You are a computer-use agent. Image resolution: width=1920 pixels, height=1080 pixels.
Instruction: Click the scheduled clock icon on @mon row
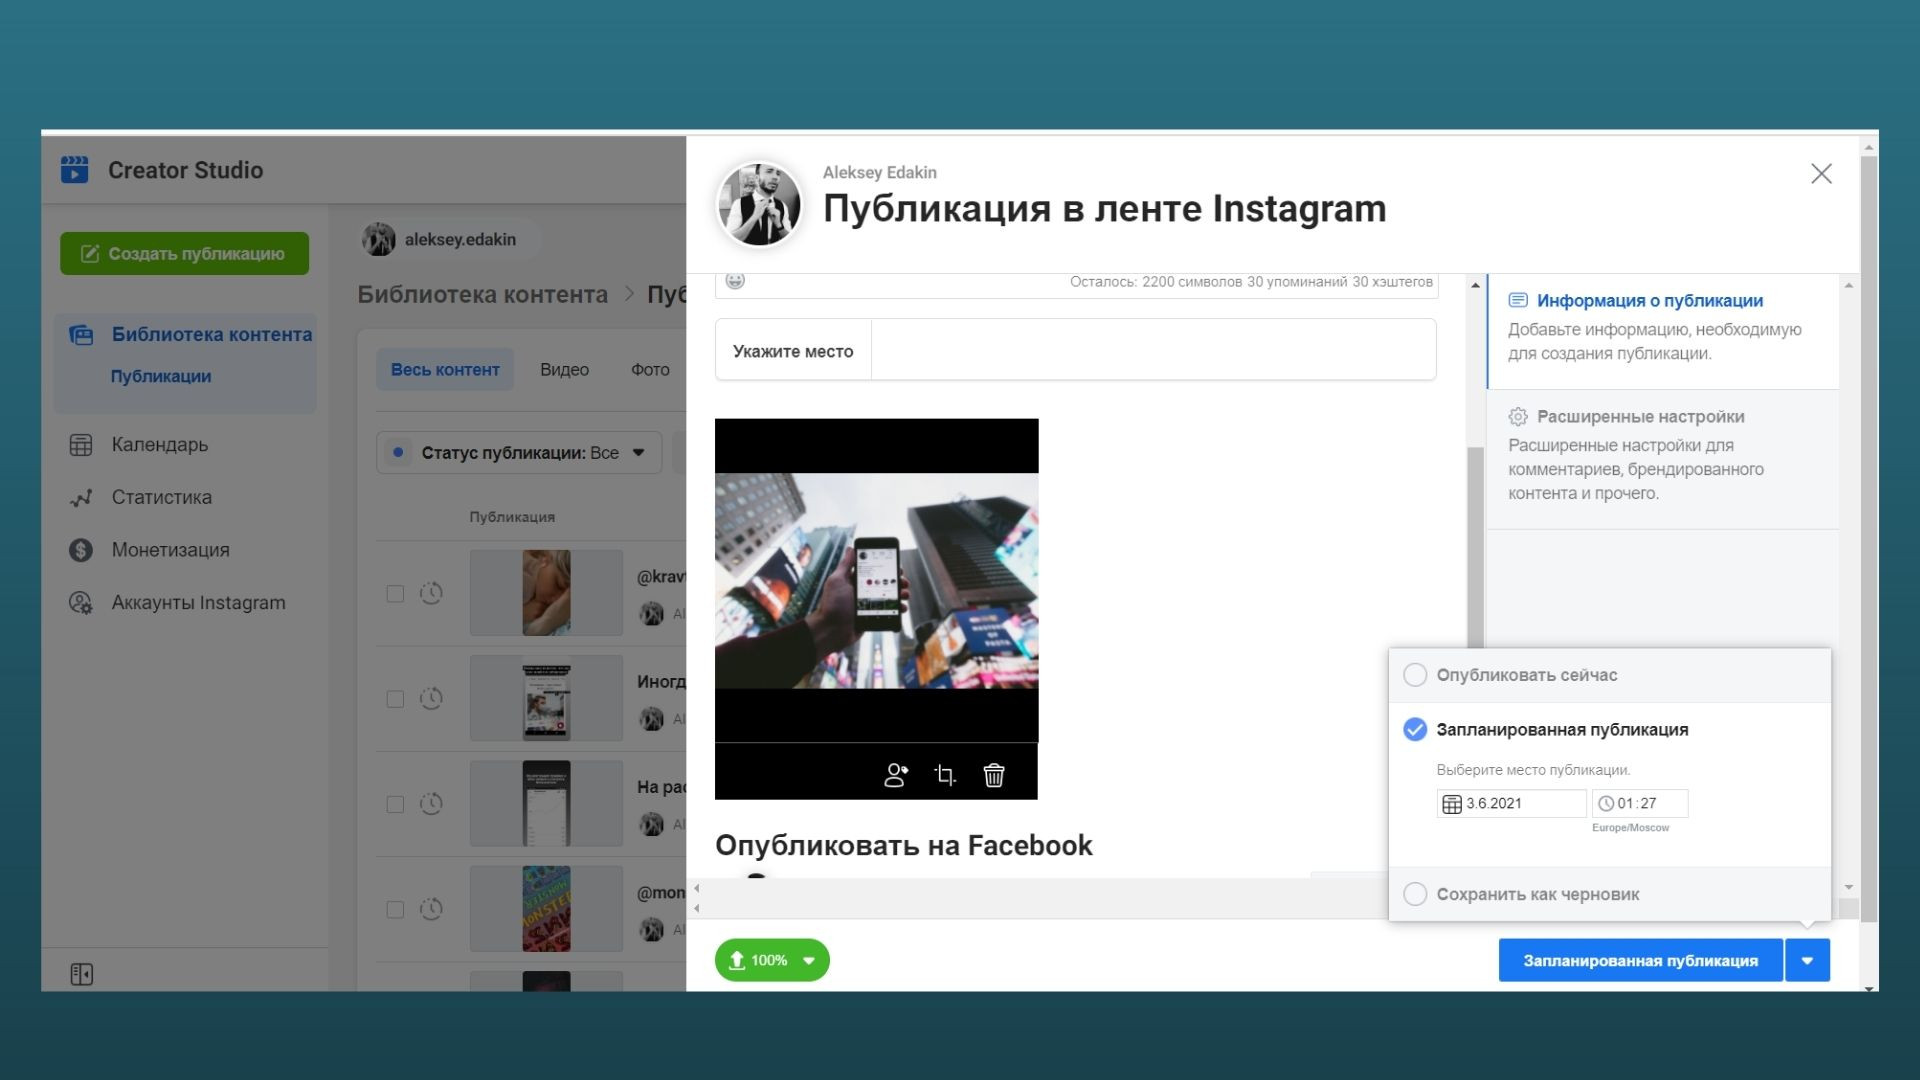pyautogui.click(x=431, y=909)
